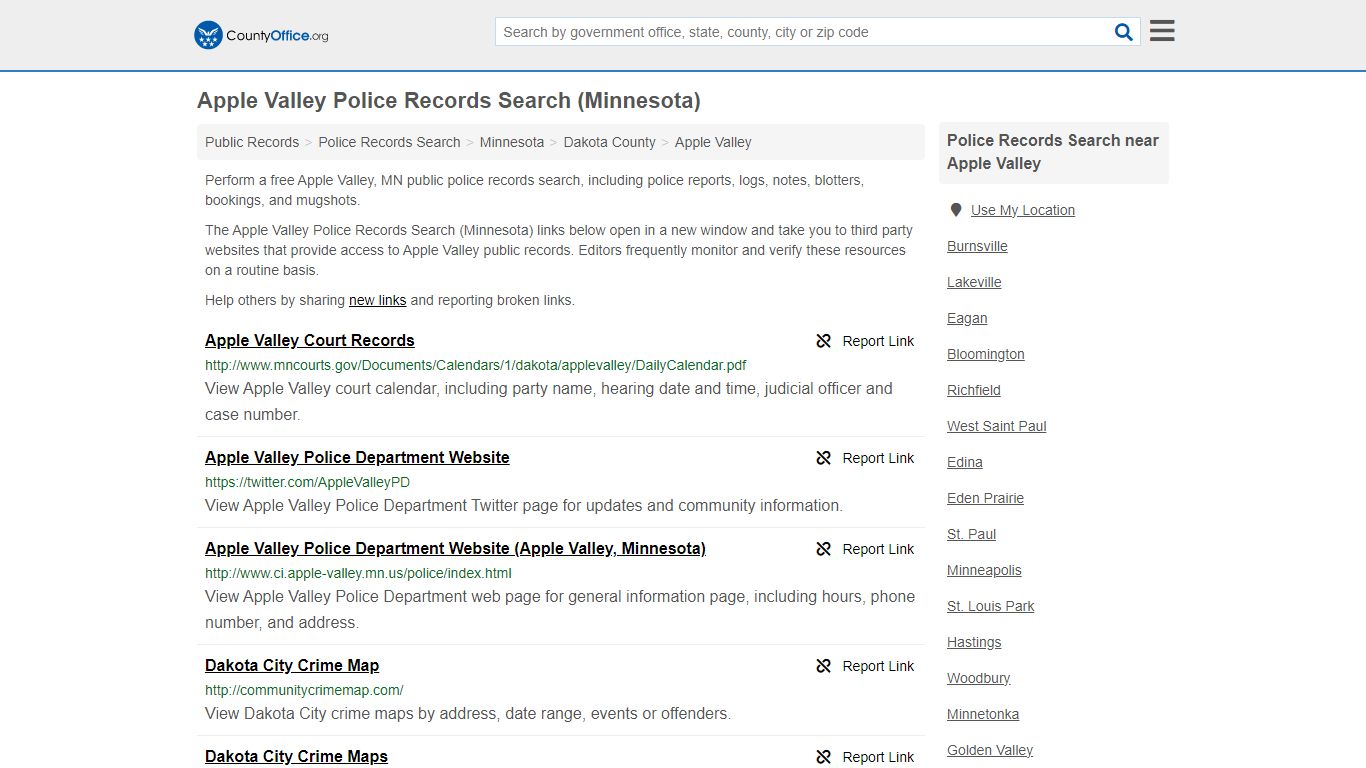Select Apple Valley breadcrumb
1366x768 pixels.
tap(713, 142)
